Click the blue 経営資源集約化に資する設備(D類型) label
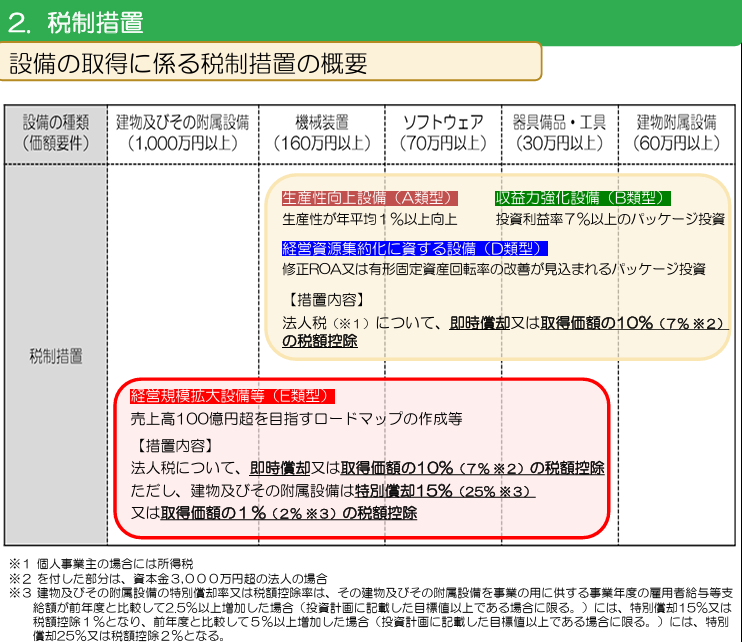The width and height of the screenshot is (742, 642). [x=415, y=249]
